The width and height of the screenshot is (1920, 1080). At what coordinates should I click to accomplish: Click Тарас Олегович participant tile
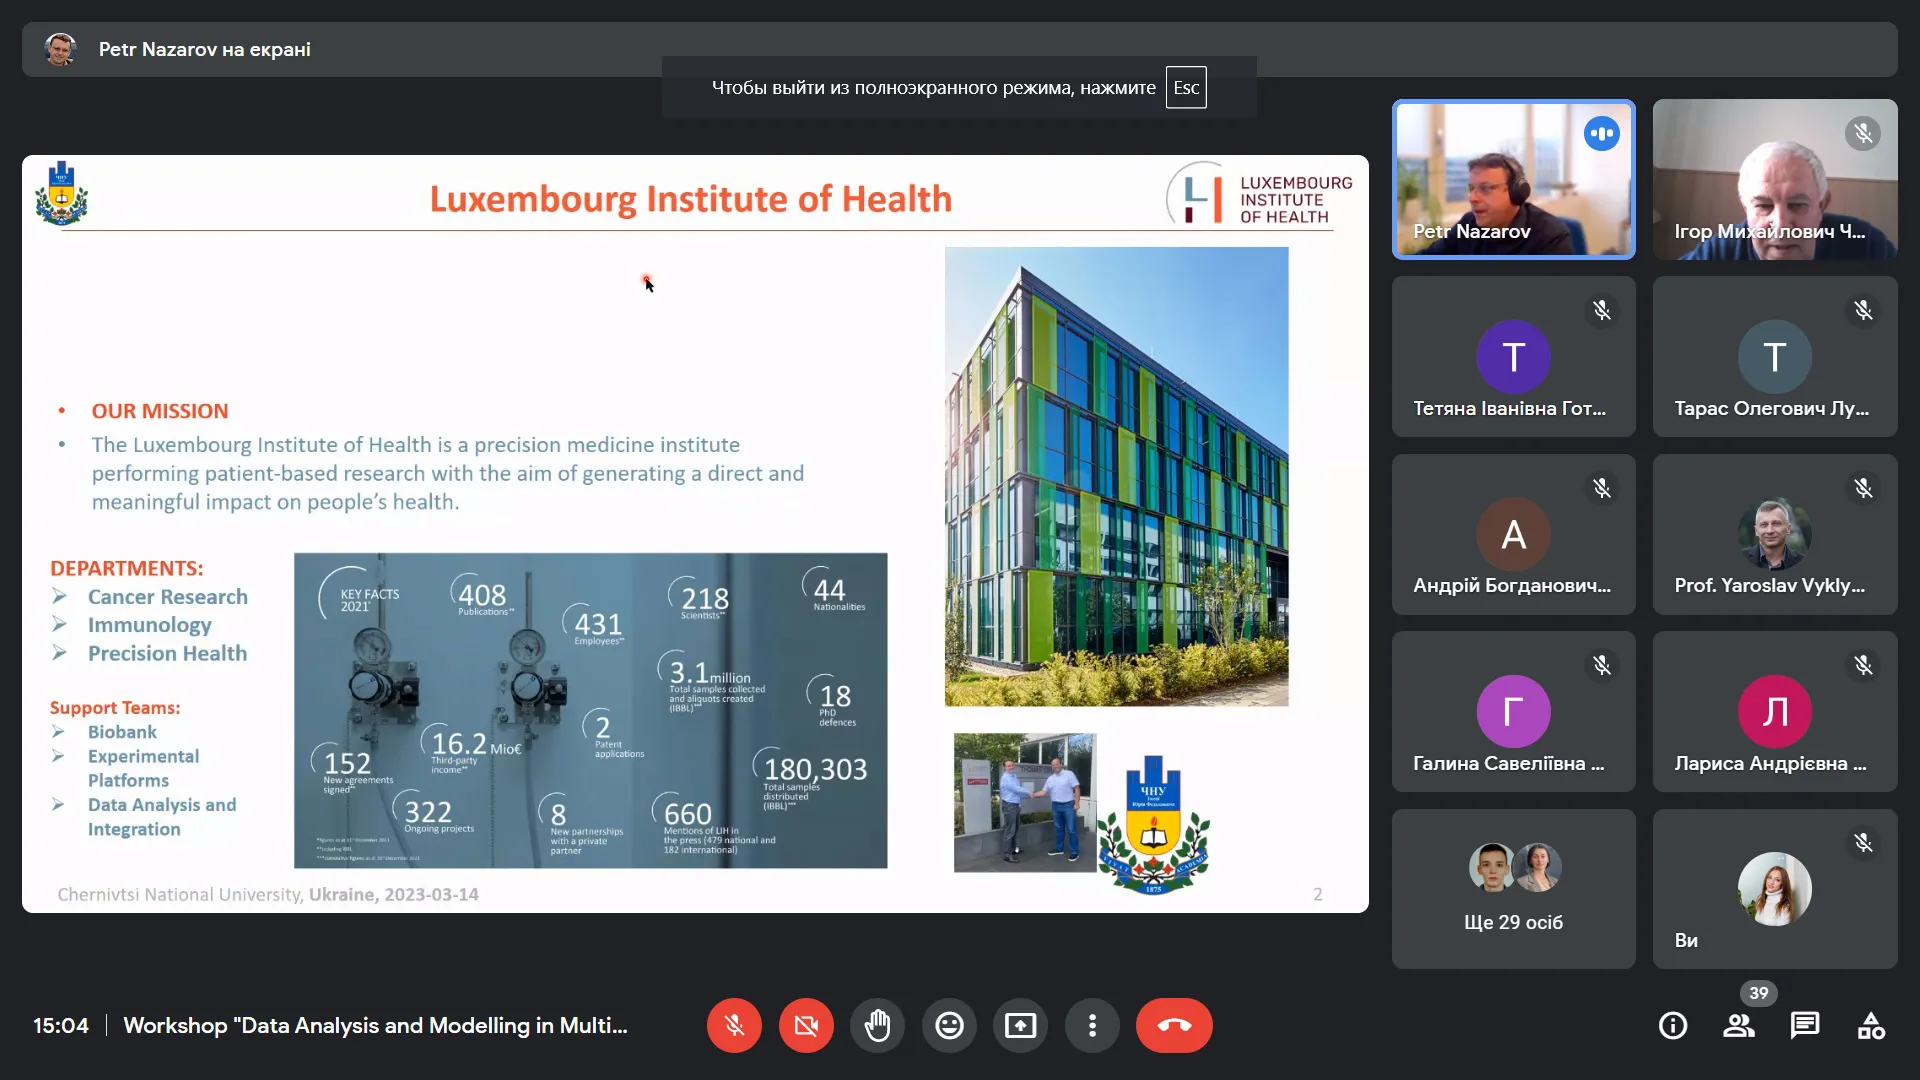(1775, 356)
